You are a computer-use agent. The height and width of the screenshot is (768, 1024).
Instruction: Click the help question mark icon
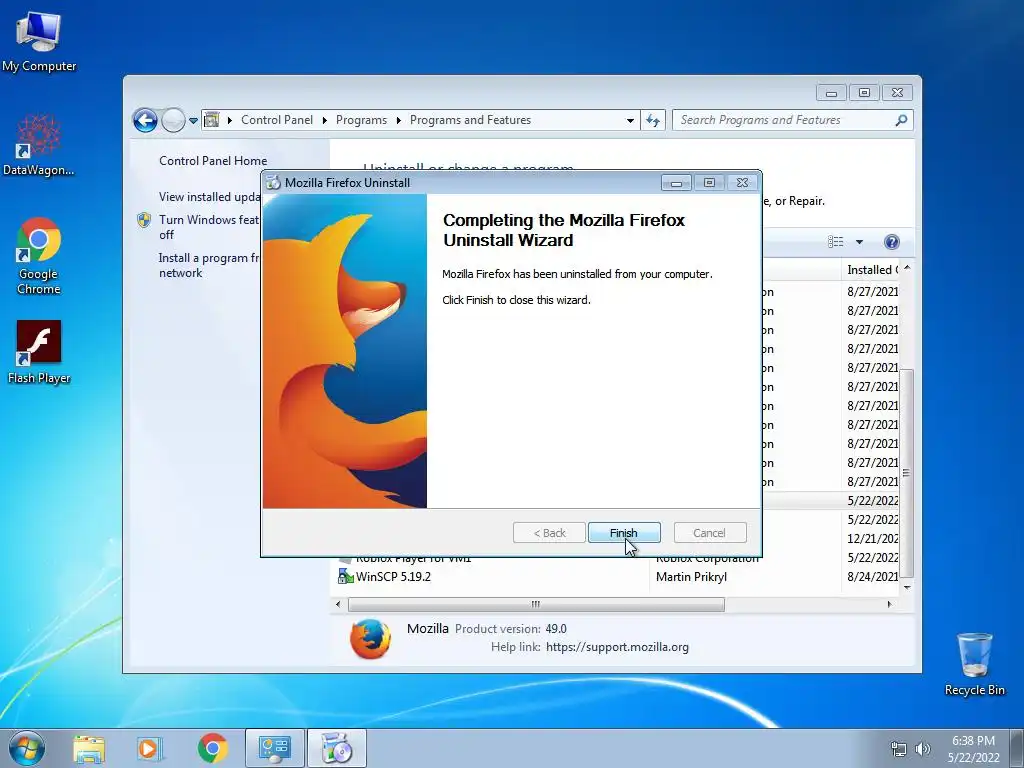click(x=891, y=242)
